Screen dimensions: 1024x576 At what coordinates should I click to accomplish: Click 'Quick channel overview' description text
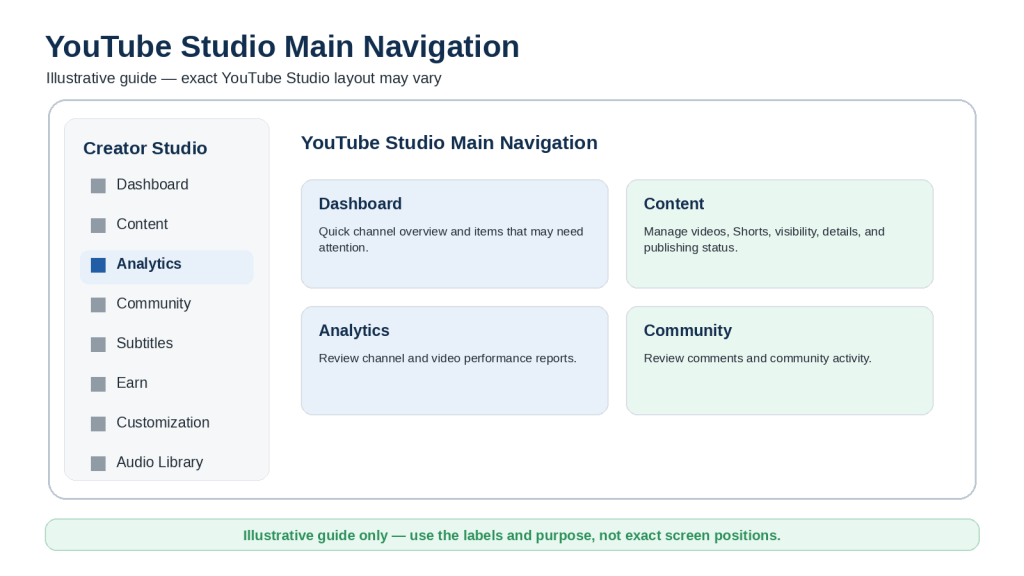(x=451, y=240)
